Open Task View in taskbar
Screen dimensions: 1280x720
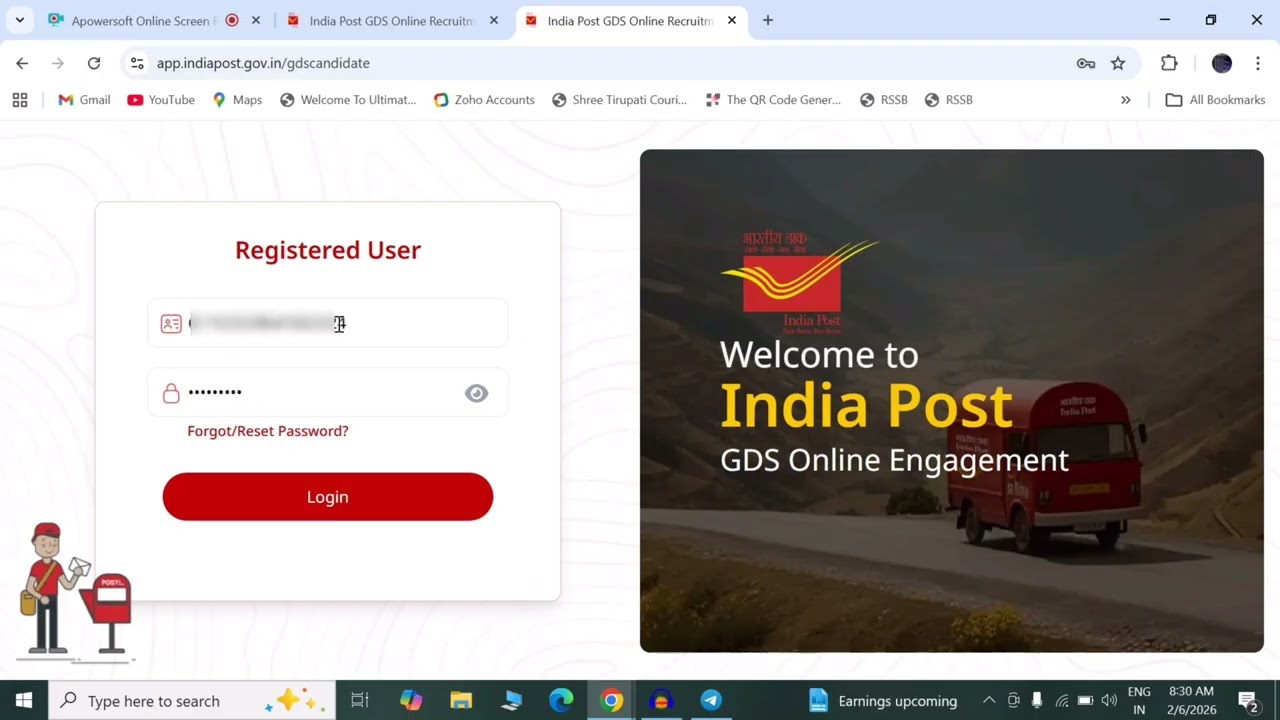[x=360, y=701]
